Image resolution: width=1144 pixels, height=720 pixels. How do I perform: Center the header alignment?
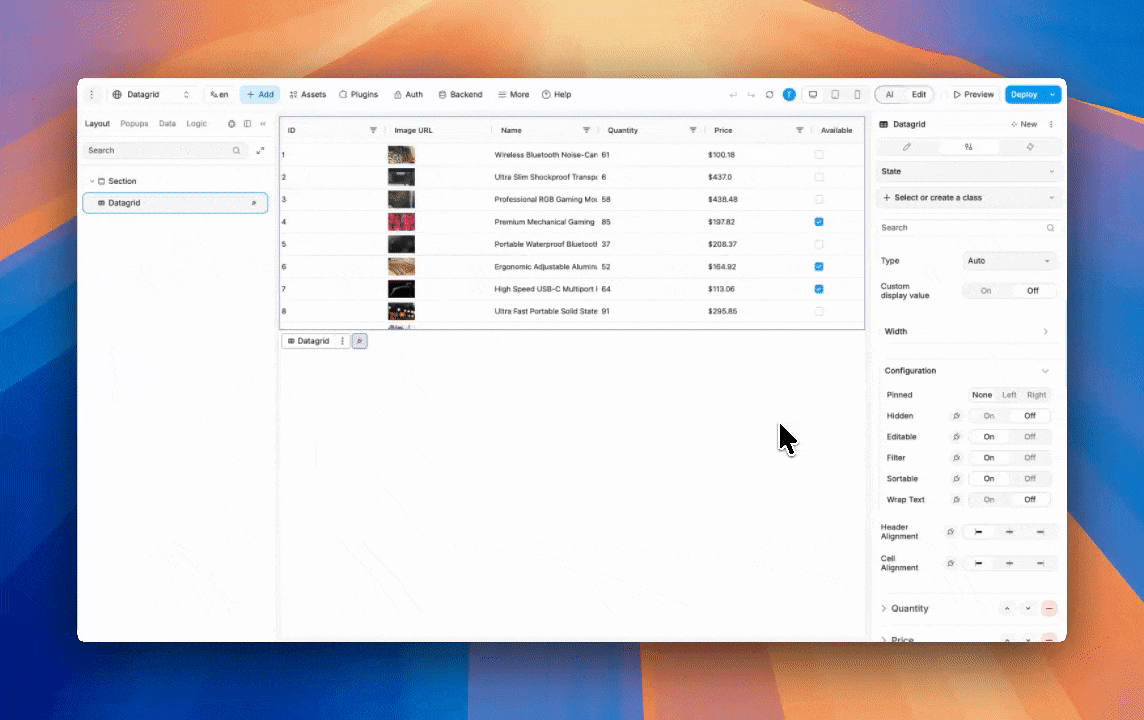coord(1009,532)
